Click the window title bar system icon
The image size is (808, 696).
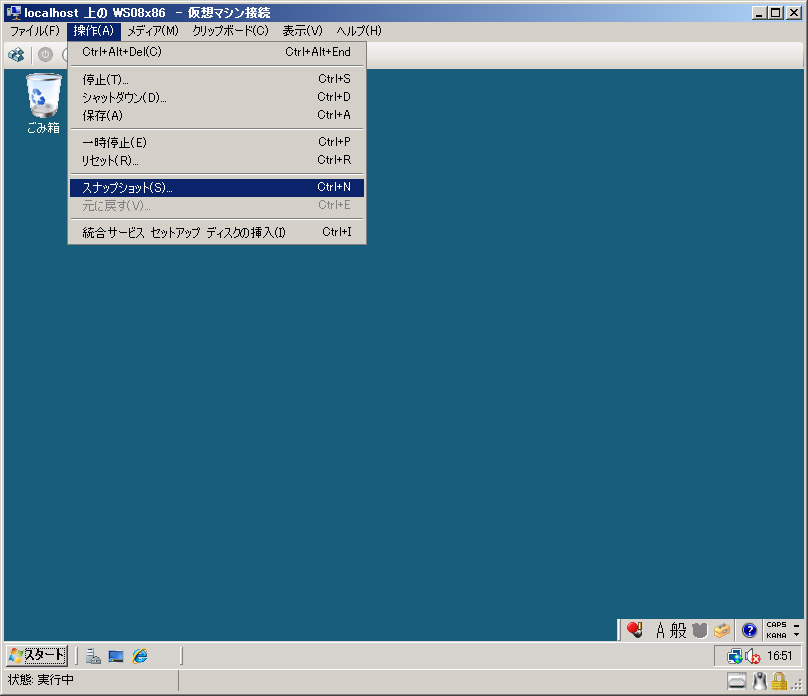point(14,13)
